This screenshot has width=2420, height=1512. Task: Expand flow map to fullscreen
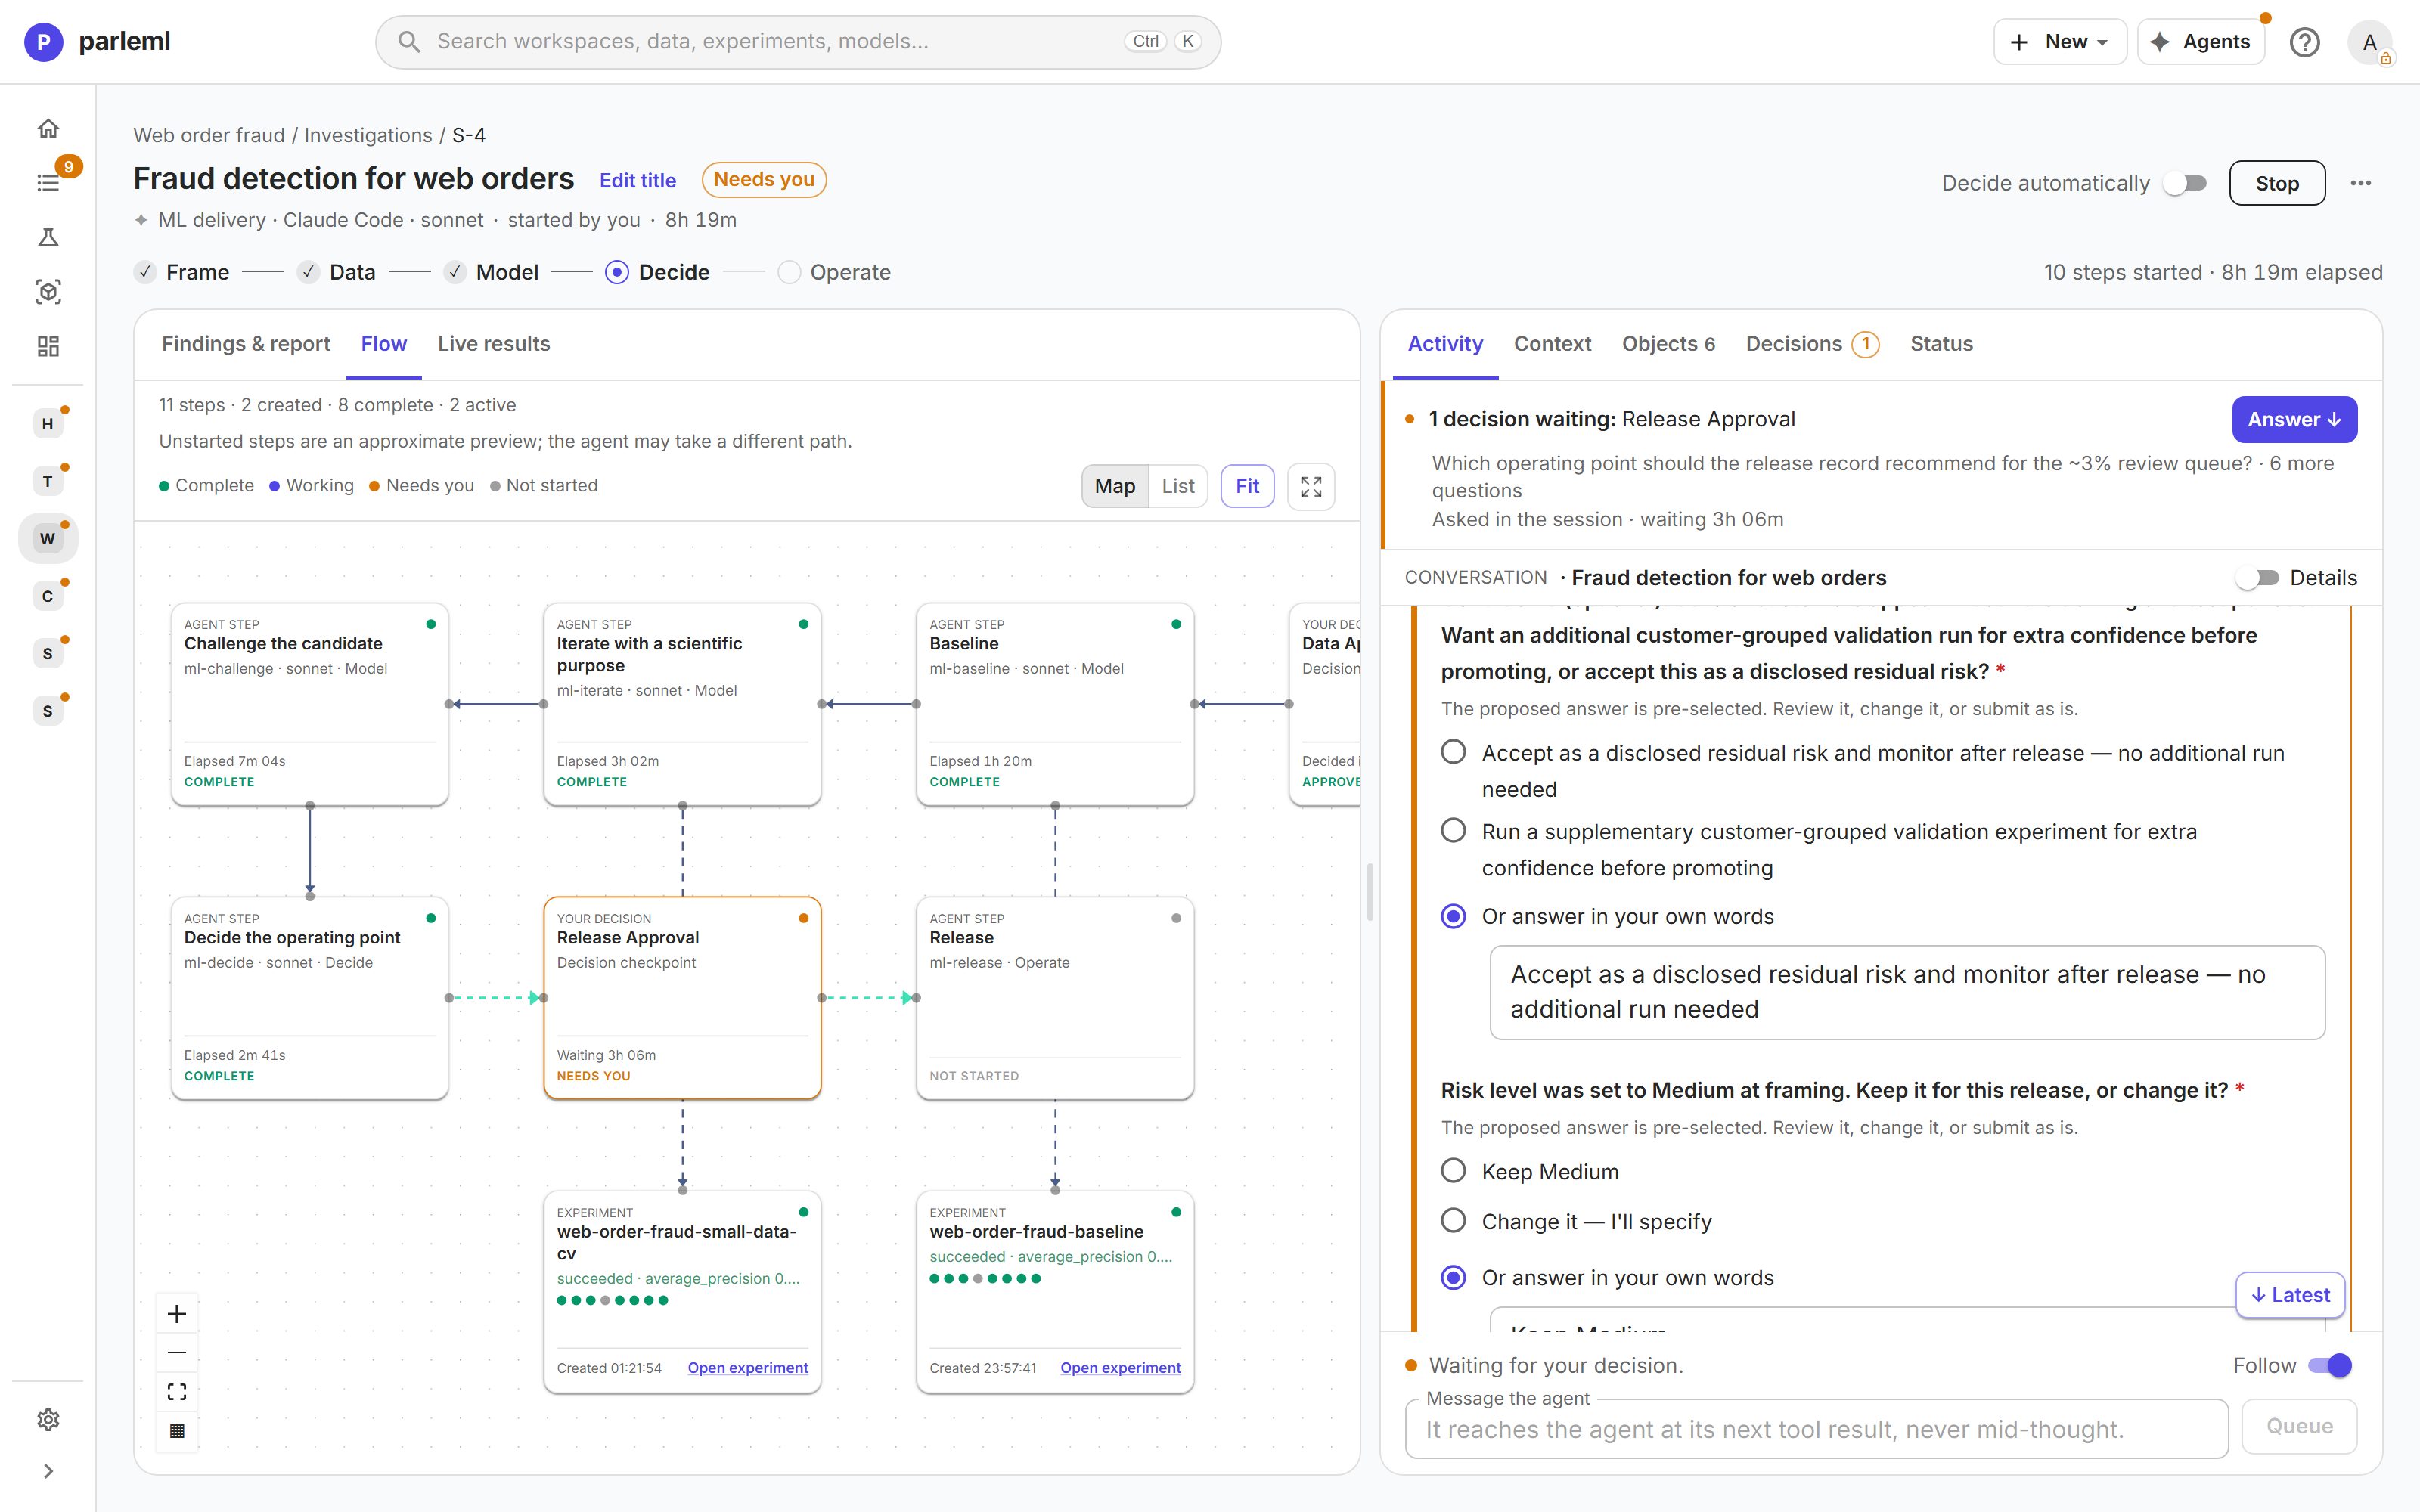click(x=1311, y=486)
